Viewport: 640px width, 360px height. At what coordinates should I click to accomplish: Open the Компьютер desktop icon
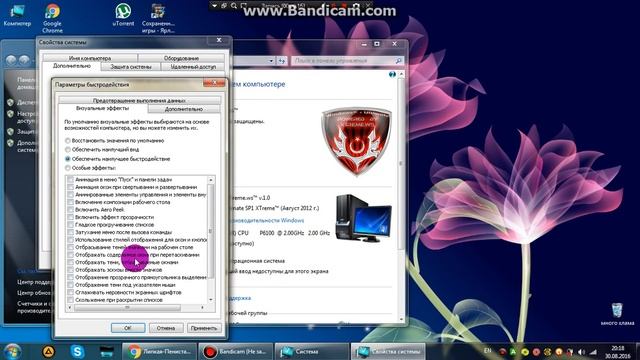click(17, 15)
